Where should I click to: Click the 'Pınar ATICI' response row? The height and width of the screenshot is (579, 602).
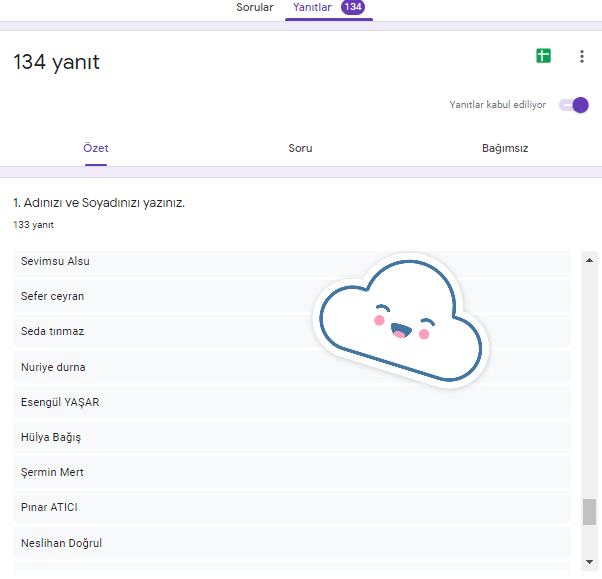click(x=291, y=507)
